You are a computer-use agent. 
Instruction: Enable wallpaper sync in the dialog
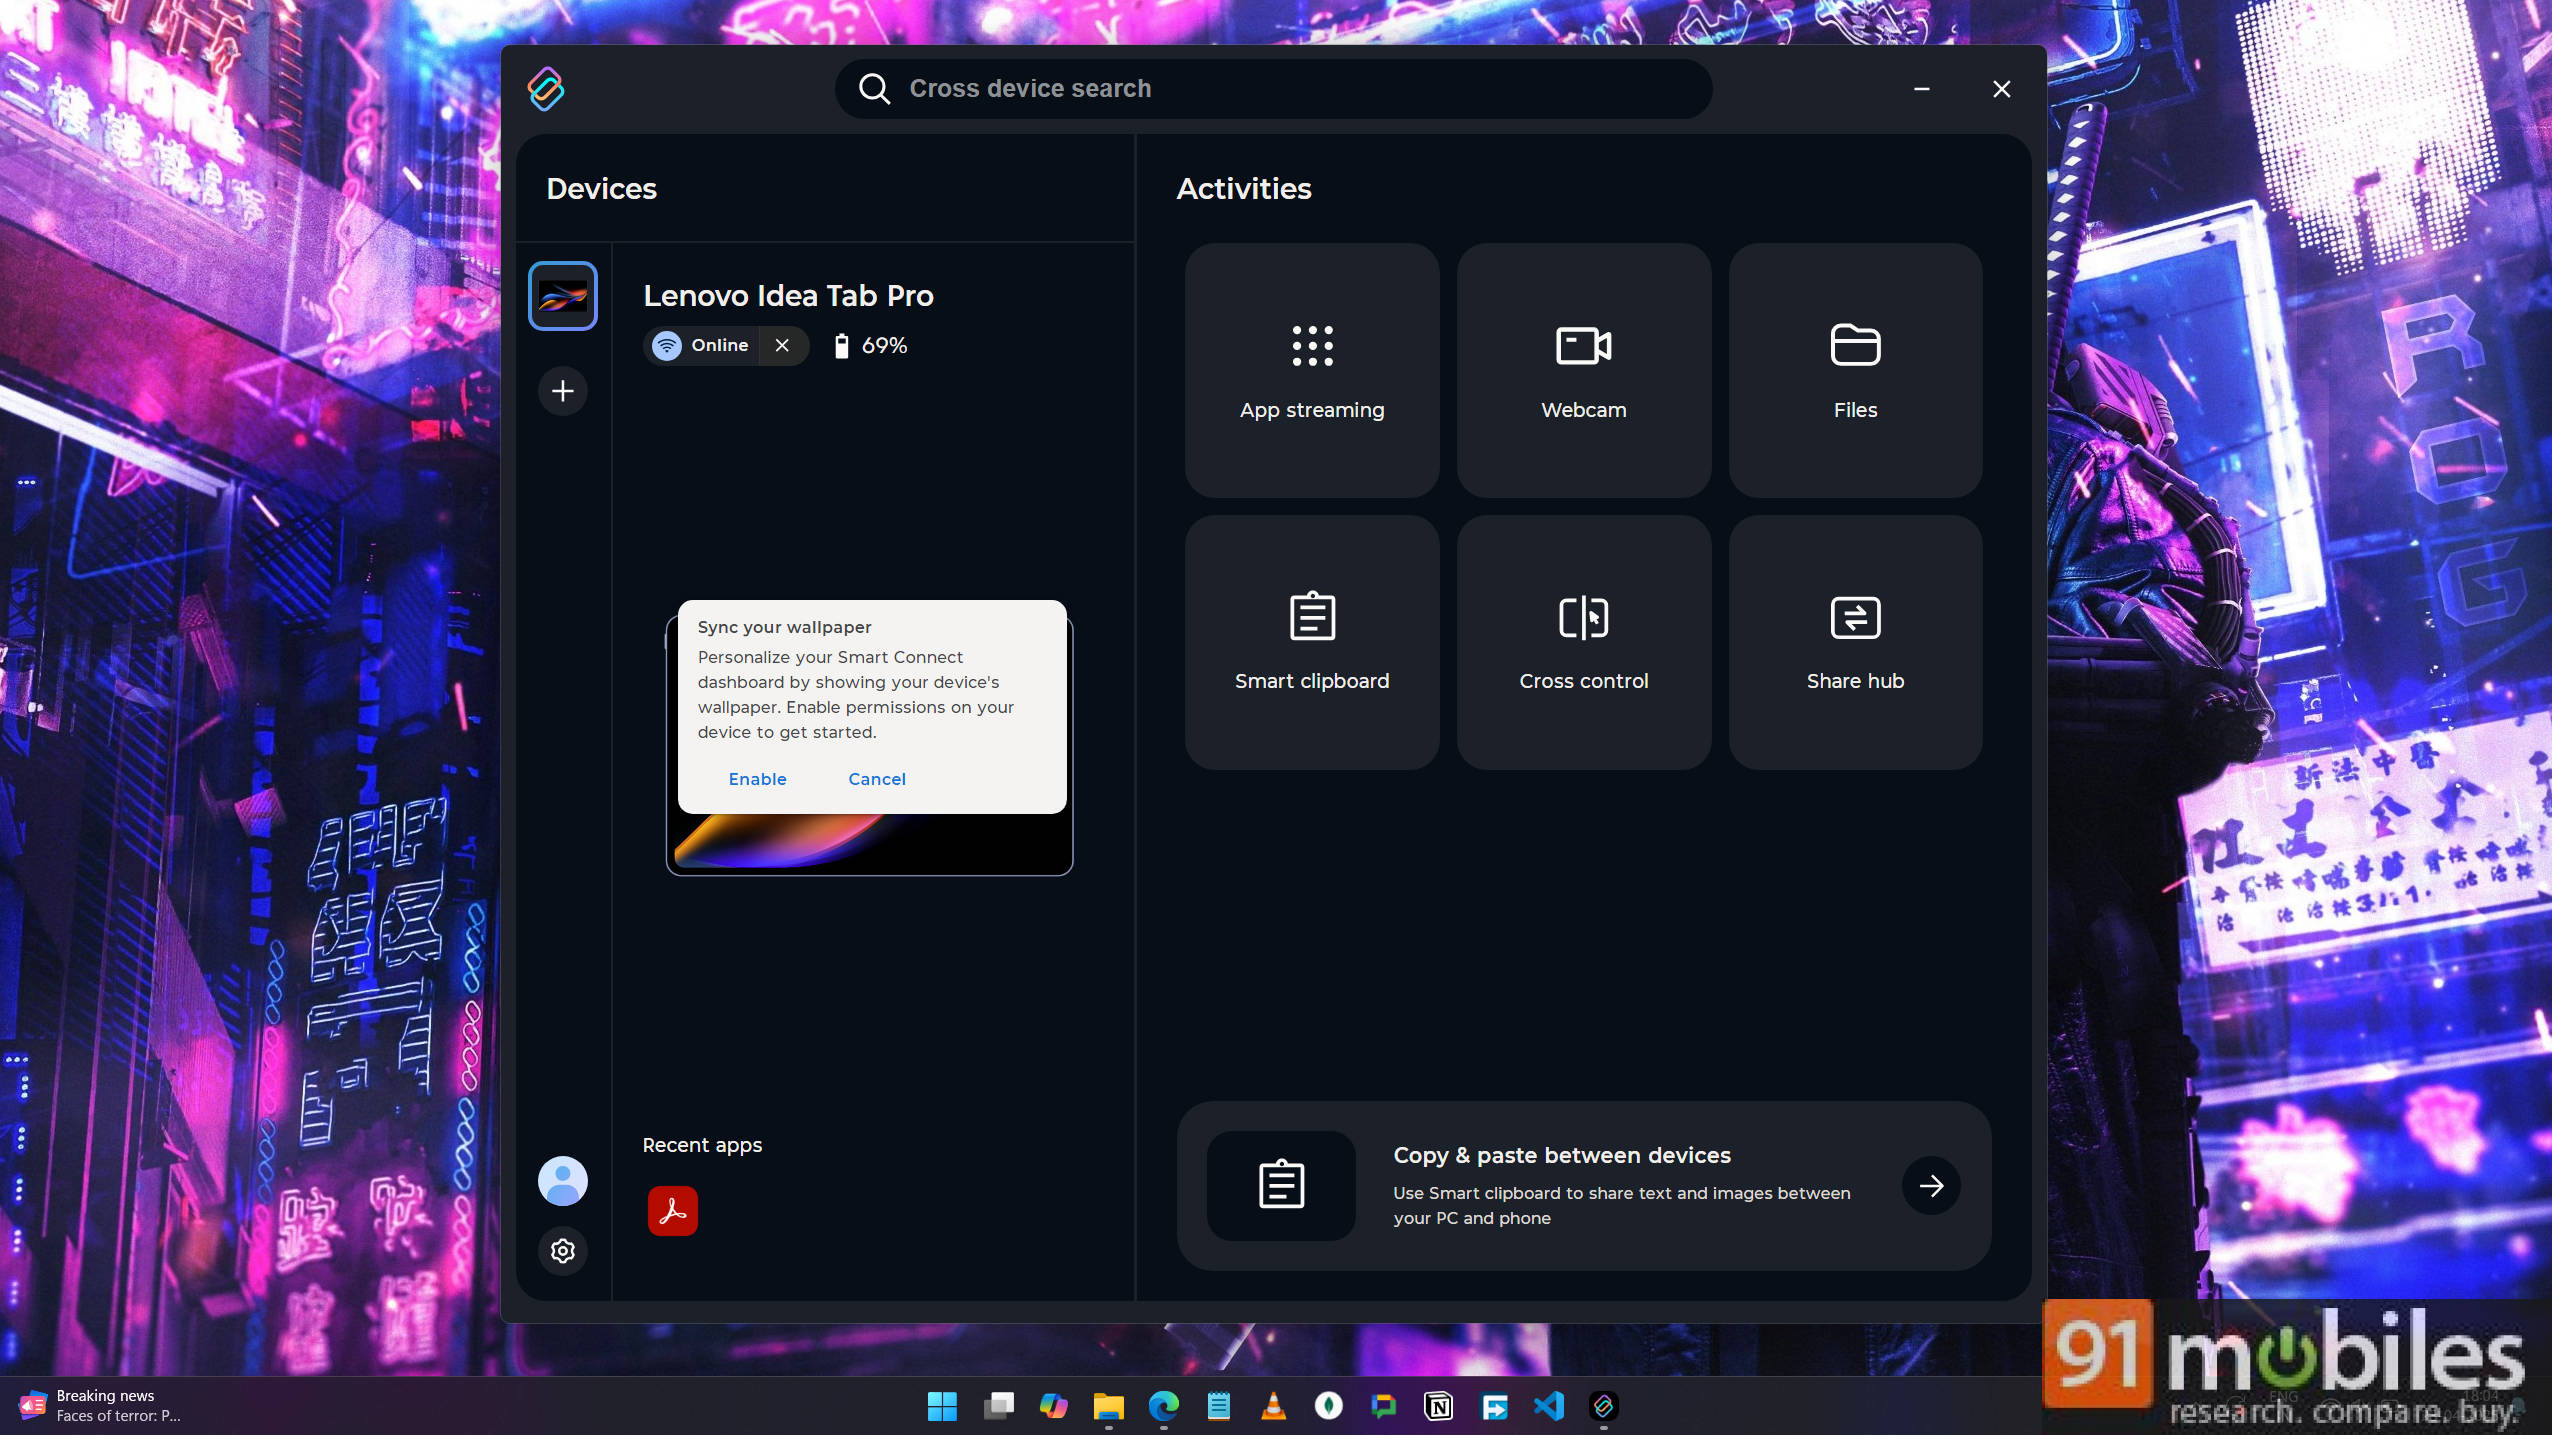757,779
